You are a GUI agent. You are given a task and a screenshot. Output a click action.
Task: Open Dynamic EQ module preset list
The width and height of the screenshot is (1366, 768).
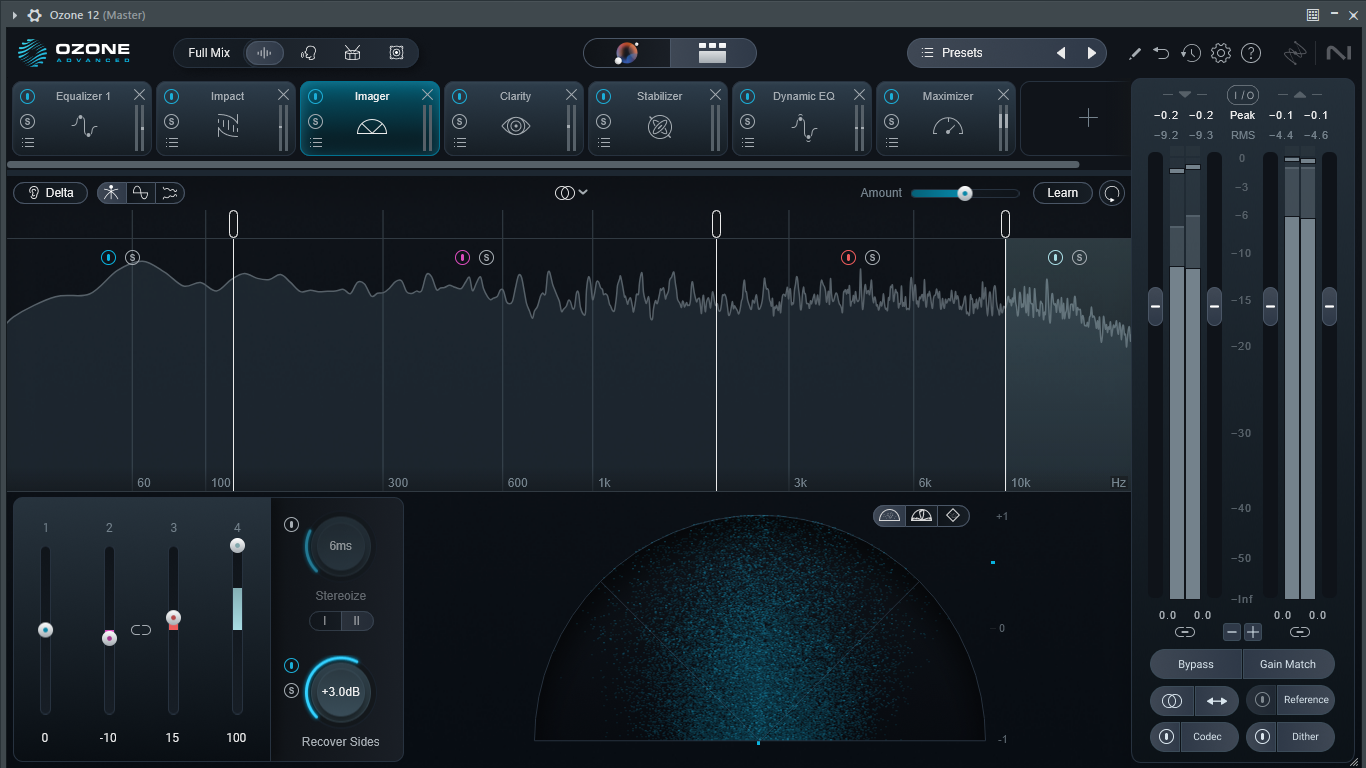click(x=747, y=143)
